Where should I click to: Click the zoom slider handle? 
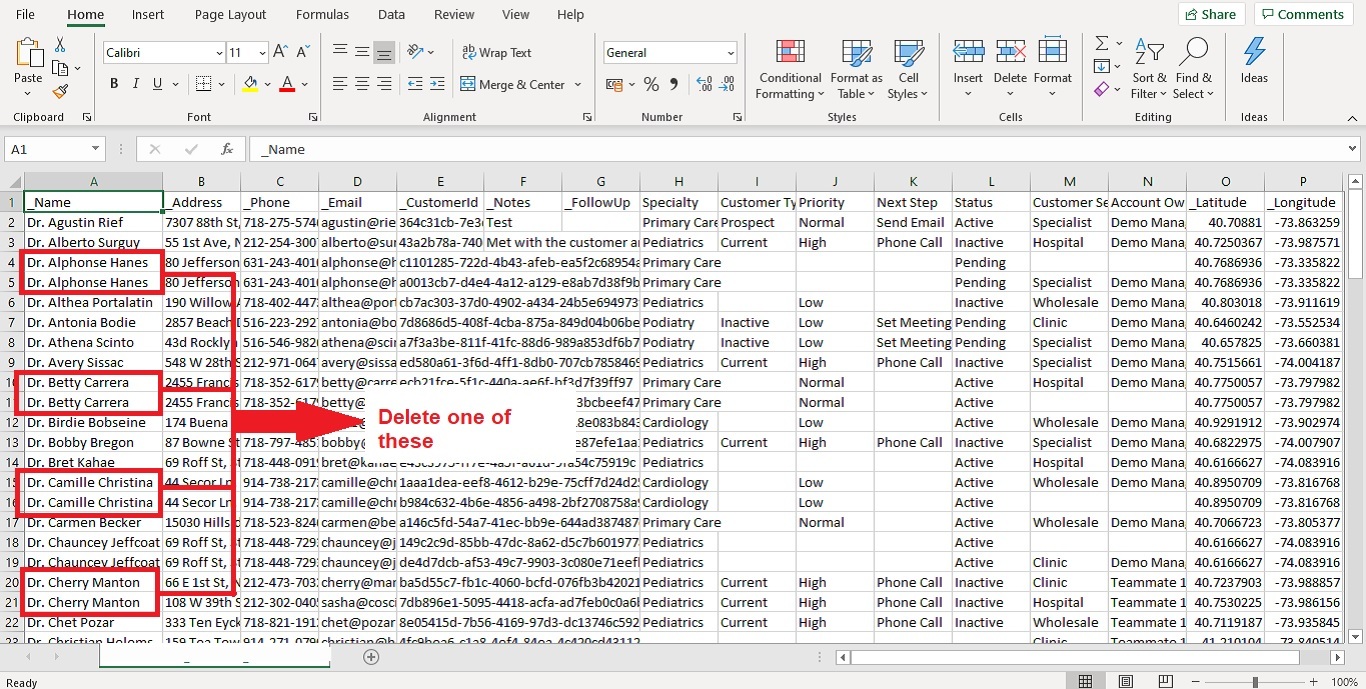point(1255,682)
